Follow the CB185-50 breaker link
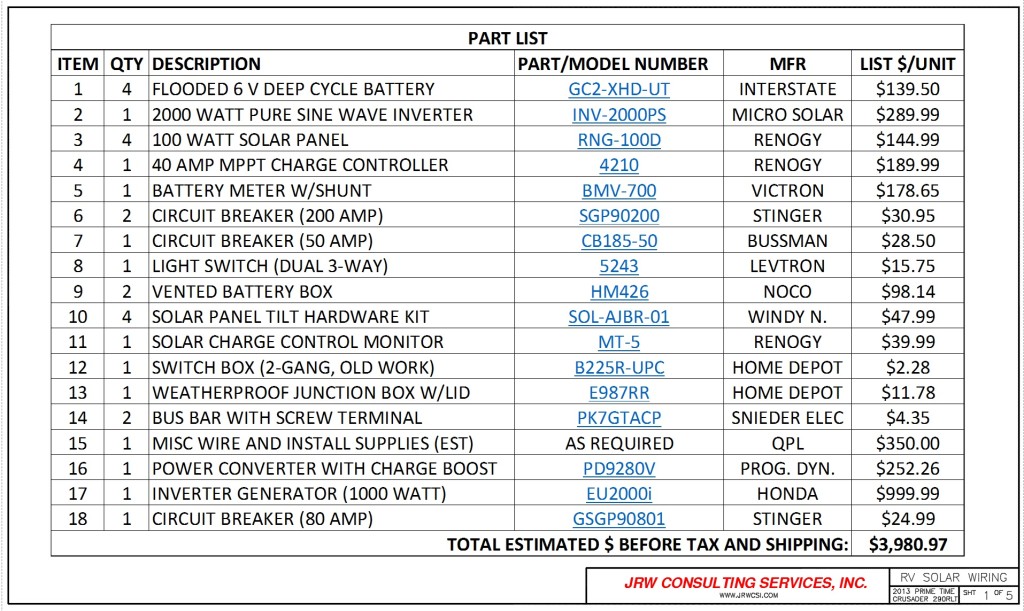 618,242
